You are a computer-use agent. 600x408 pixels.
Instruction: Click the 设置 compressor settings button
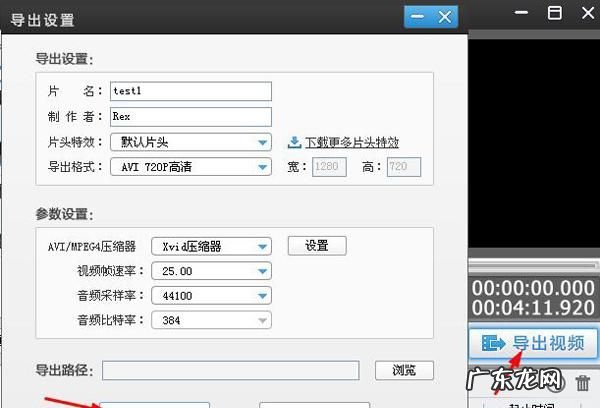316,245
